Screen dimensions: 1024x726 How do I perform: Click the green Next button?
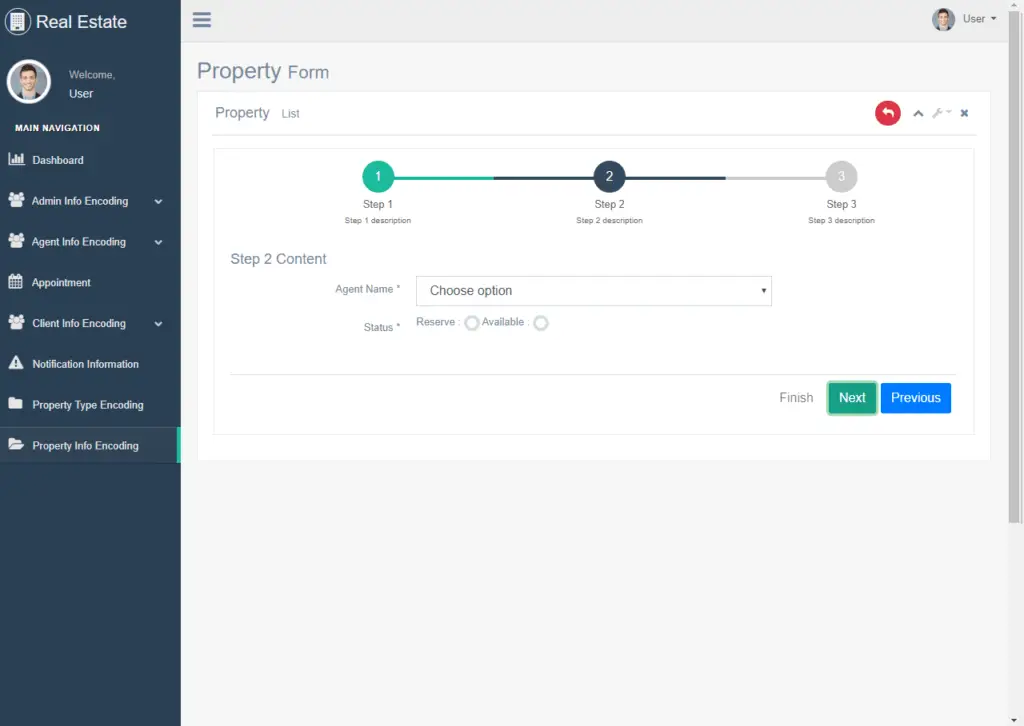(x=852, y=398)
